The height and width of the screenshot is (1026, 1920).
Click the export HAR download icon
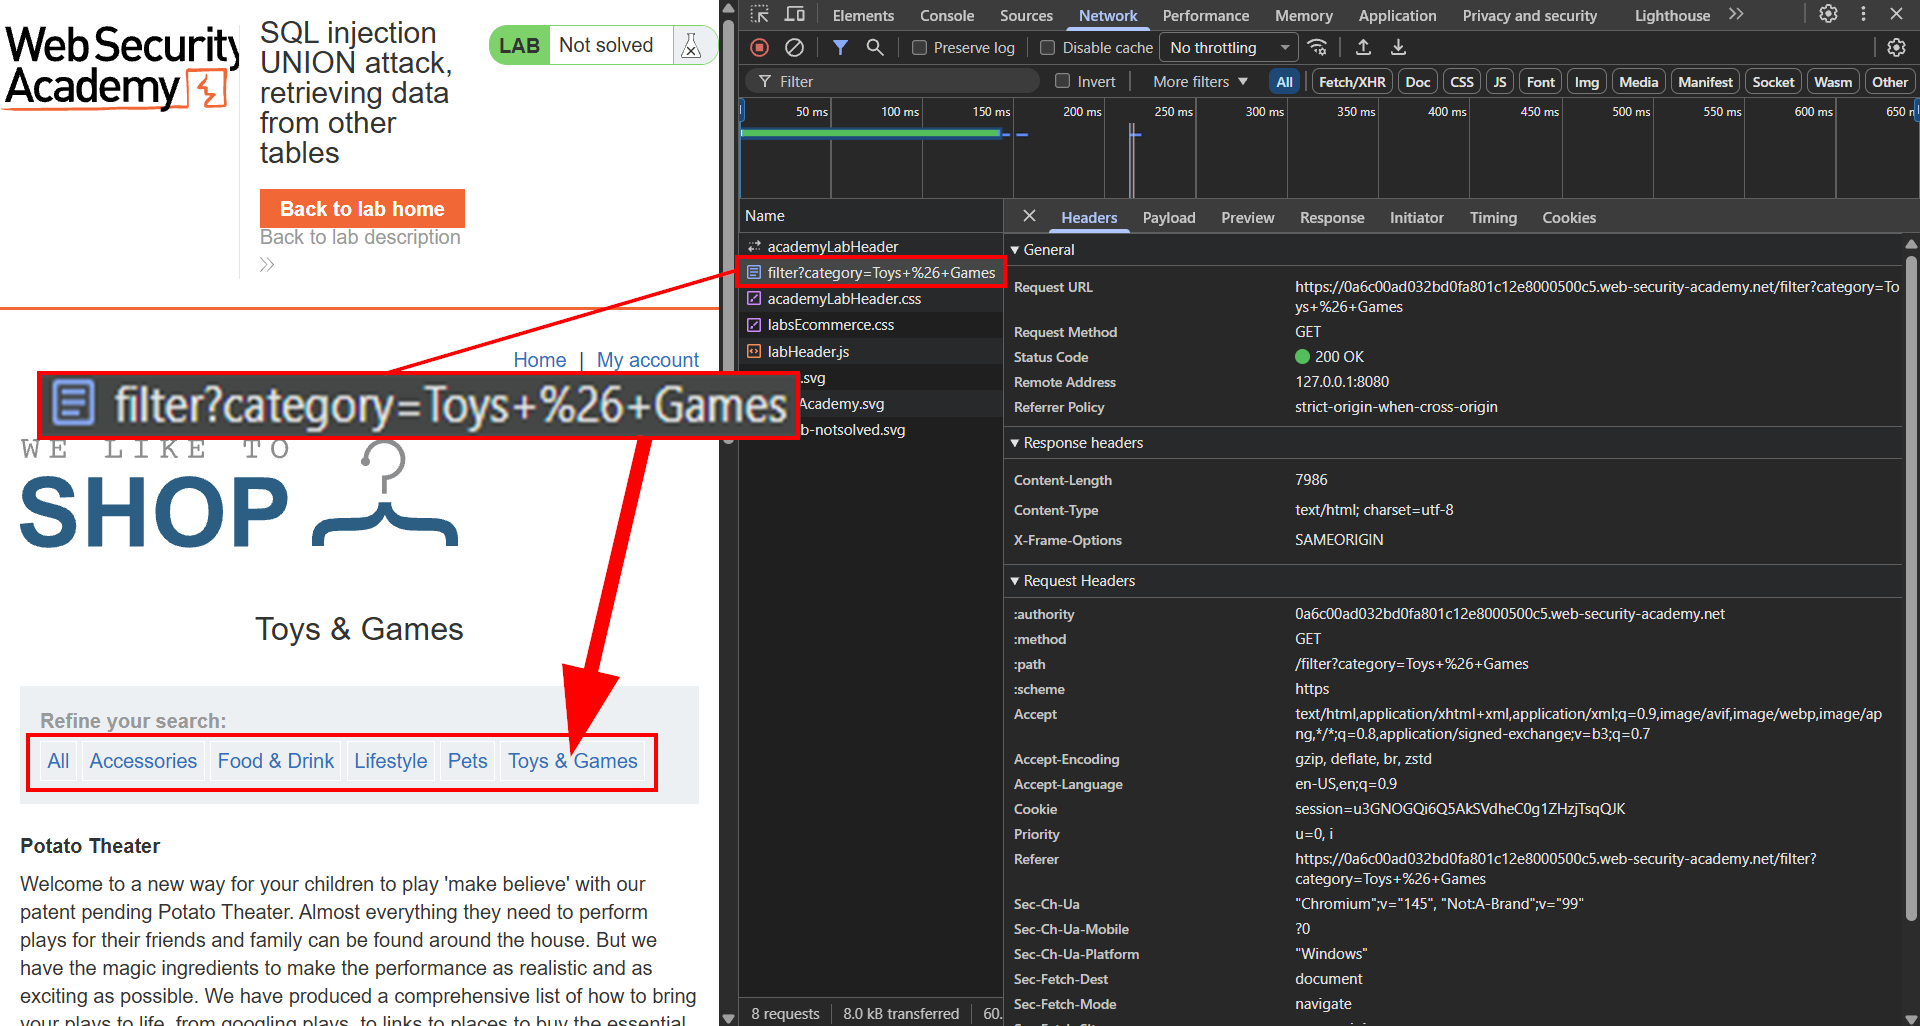(1398, 47)
